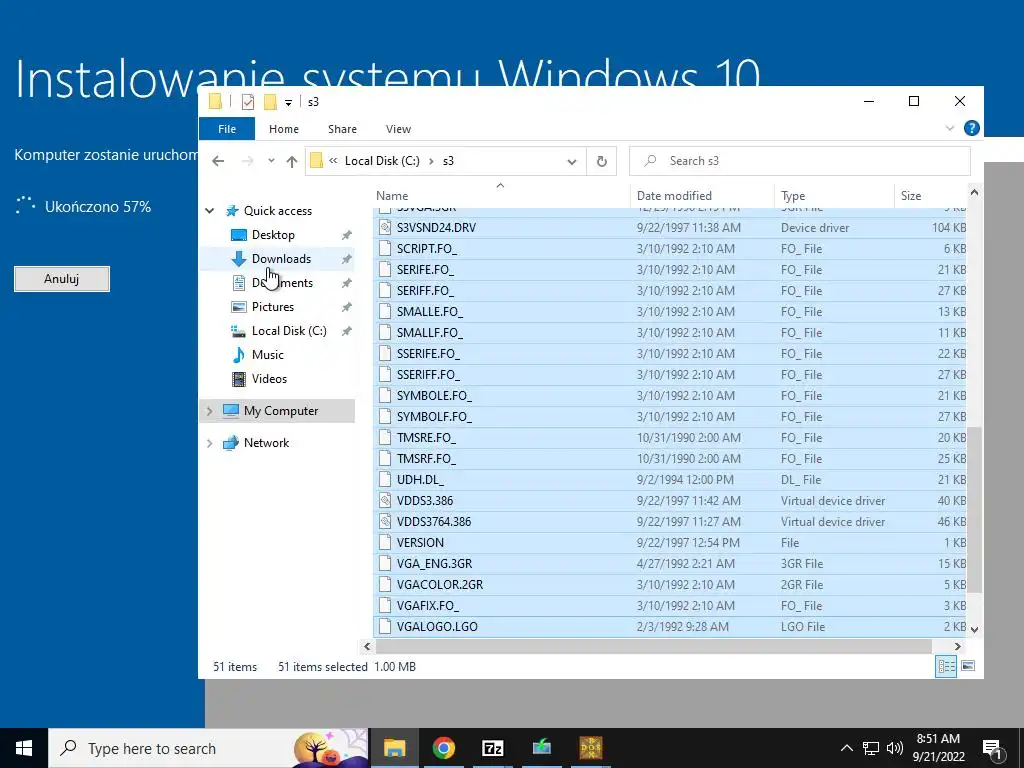Open the Customize Quick Access Toolbar dropdown

(288, 103)
